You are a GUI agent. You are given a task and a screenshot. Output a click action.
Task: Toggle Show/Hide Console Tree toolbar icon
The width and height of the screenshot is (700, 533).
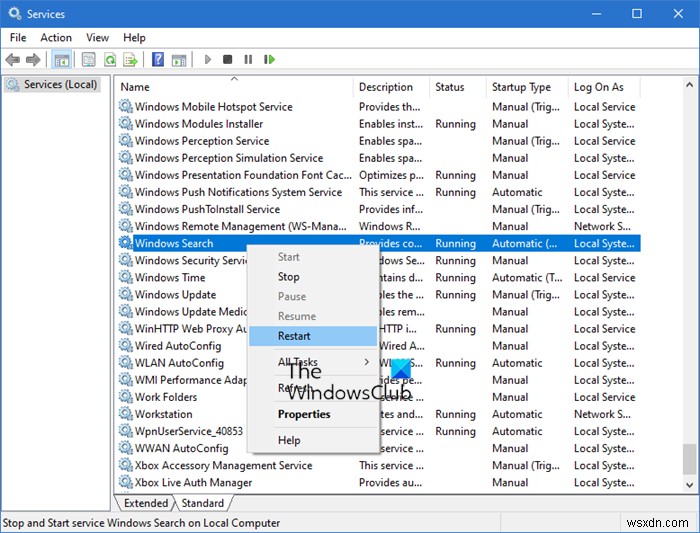62,59
